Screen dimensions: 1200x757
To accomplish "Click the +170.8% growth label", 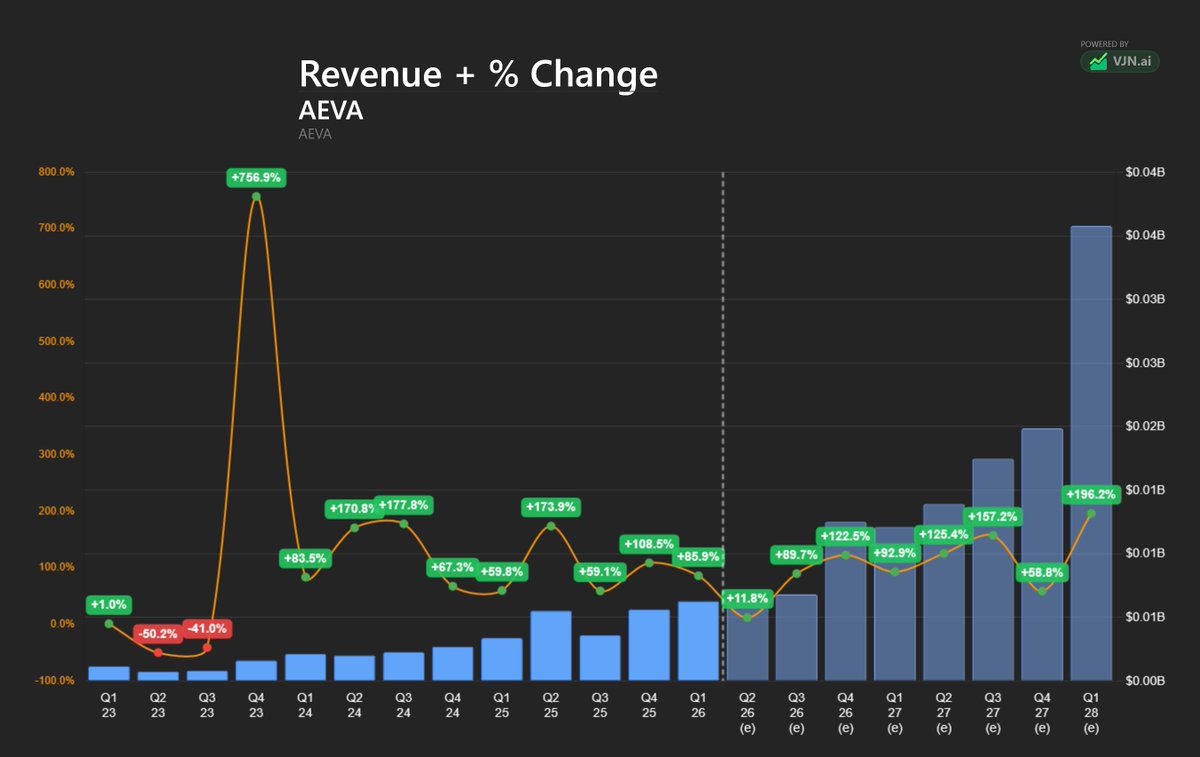I will tap(350, 509).
